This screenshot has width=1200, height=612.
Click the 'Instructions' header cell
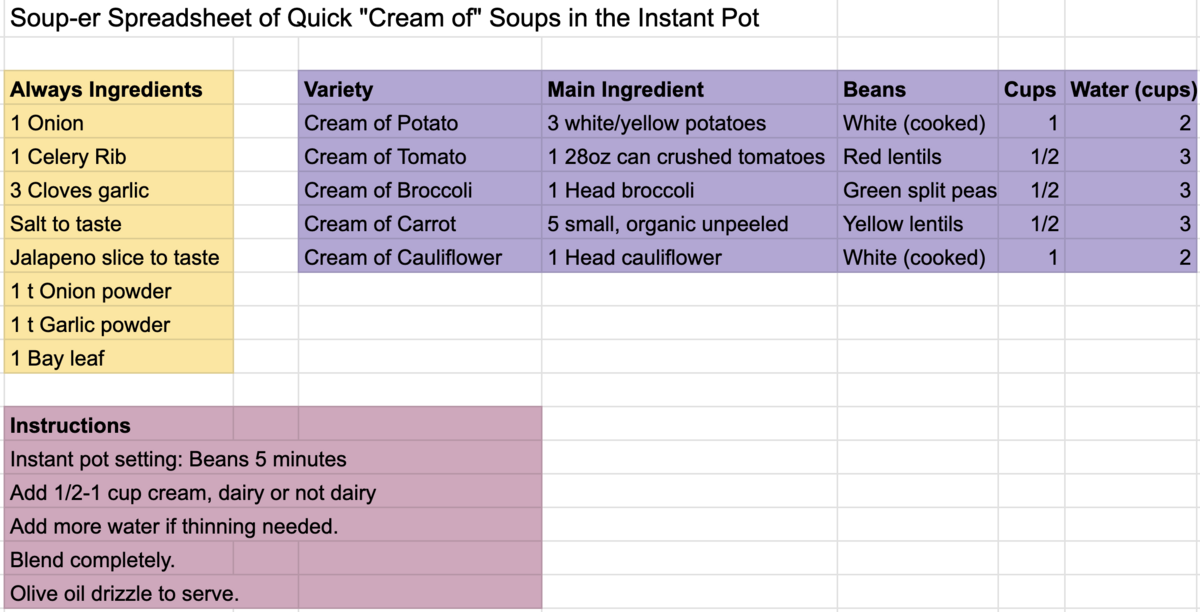pyautogui.click(x=119, y=425)
